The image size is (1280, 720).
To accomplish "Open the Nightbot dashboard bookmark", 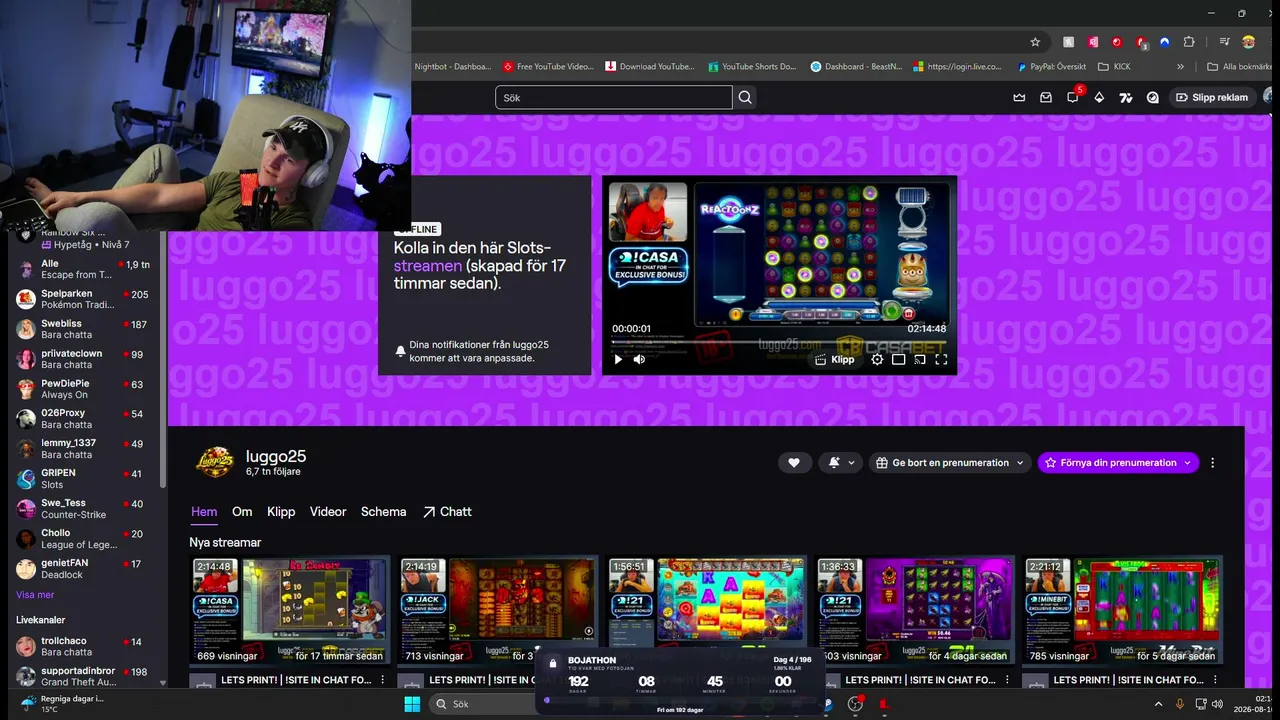I will click(453, 67).
